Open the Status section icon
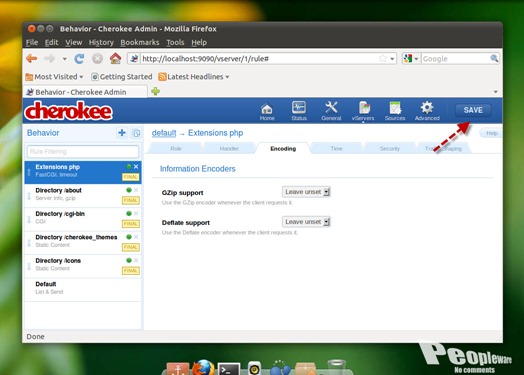This screenshot has width=524, height=375. pos(299,111)
